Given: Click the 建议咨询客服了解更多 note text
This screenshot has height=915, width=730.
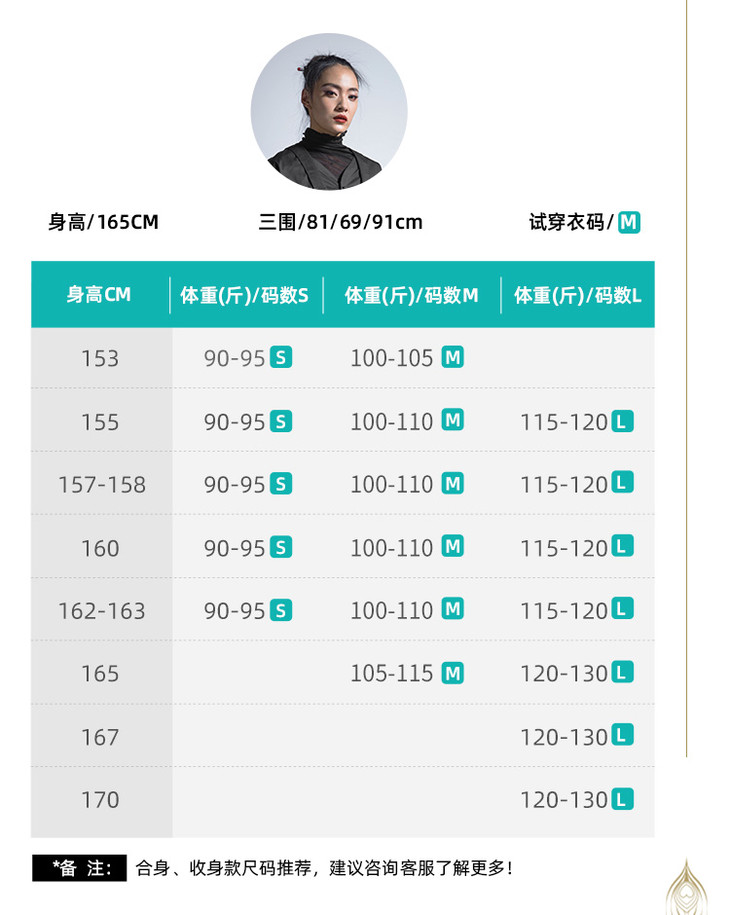Looking at the screenshot, I should click(x=420, y=868).
